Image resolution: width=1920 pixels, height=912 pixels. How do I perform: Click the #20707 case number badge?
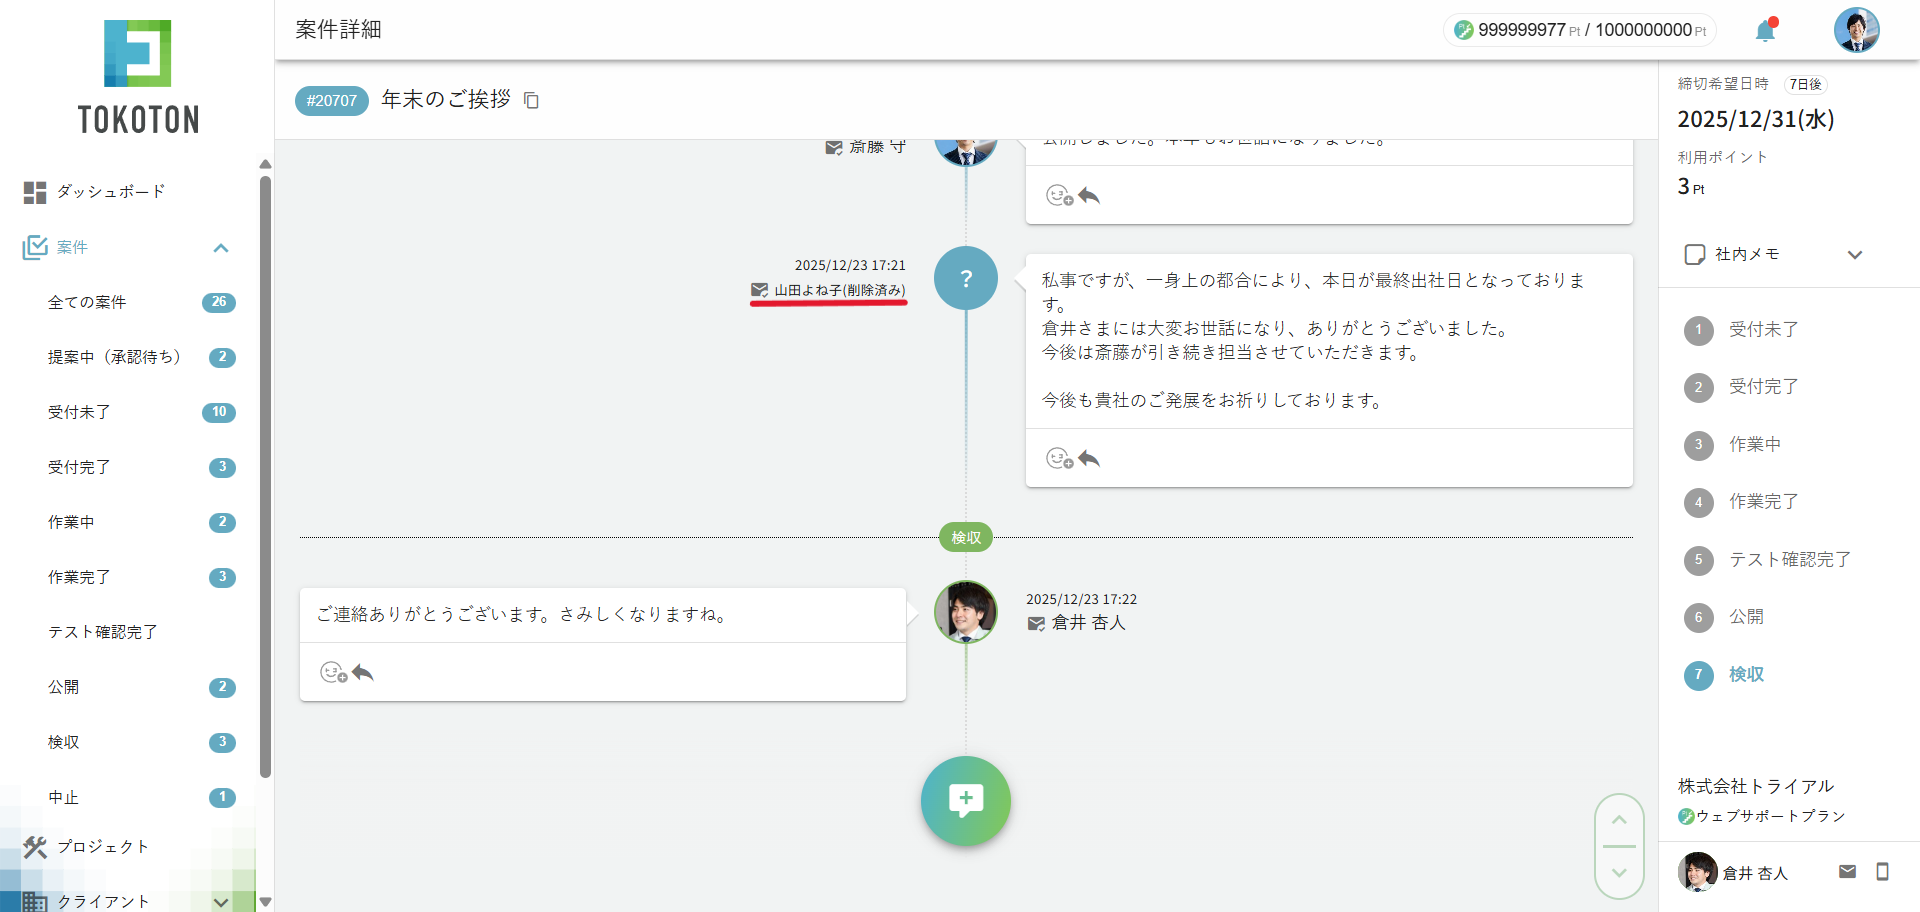click(331, 100)
